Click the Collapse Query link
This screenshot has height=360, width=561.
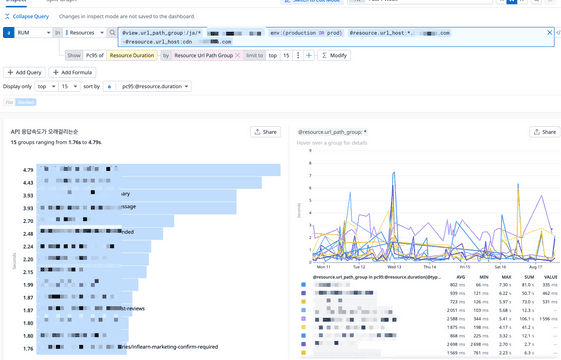point(27,16)
